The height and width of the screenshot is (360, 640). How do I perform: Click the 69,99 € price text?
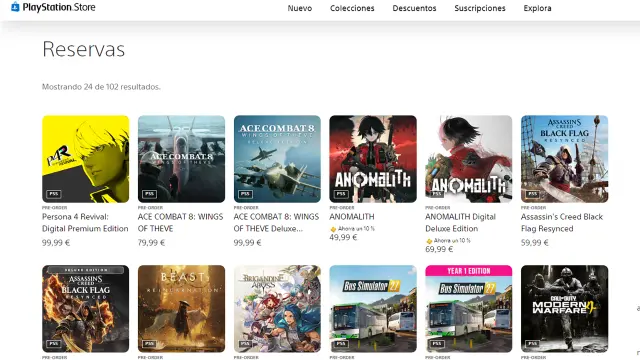(439, 249)
